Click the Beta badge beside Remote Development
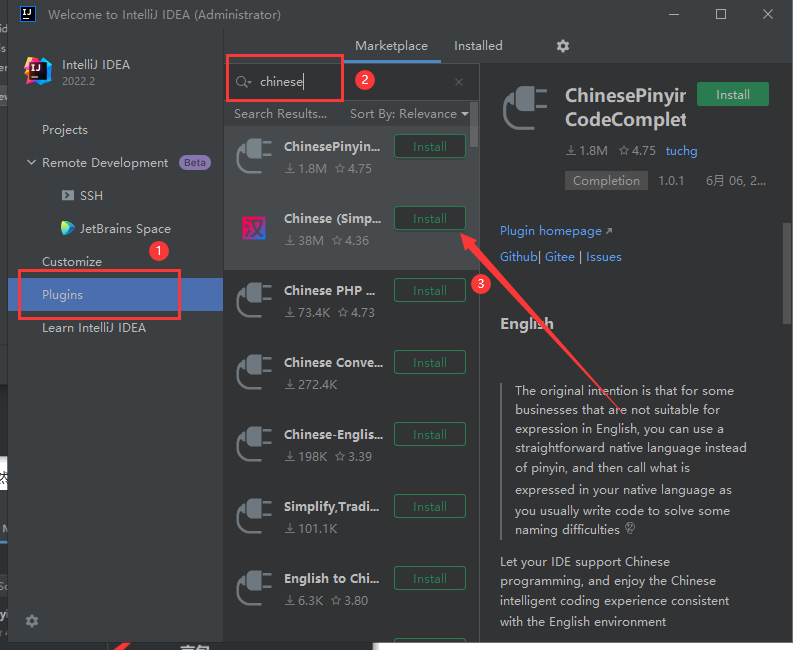Screen dimensions: 800x650 point(194,162)
